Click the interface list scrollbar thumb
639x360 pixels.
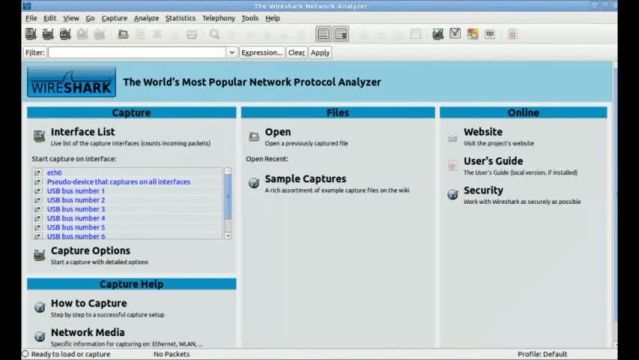(228, 197)
